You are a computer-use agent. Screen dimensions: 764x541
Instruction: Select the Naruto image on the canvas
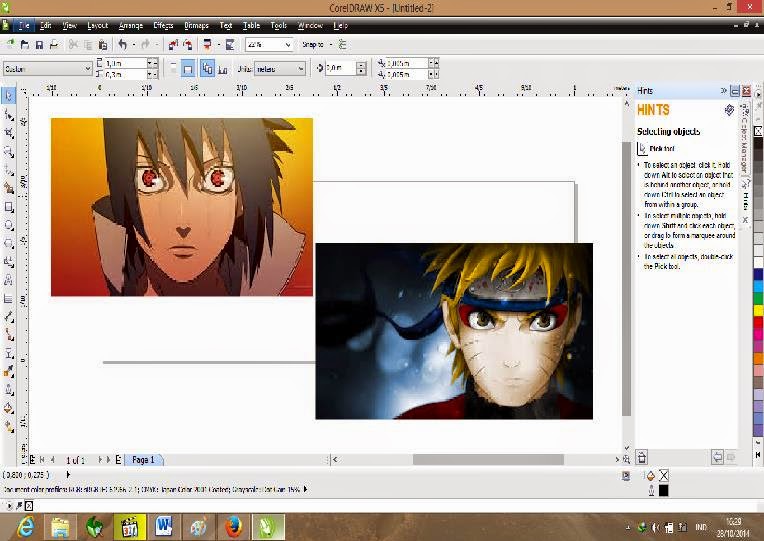(x=454, y=331)
